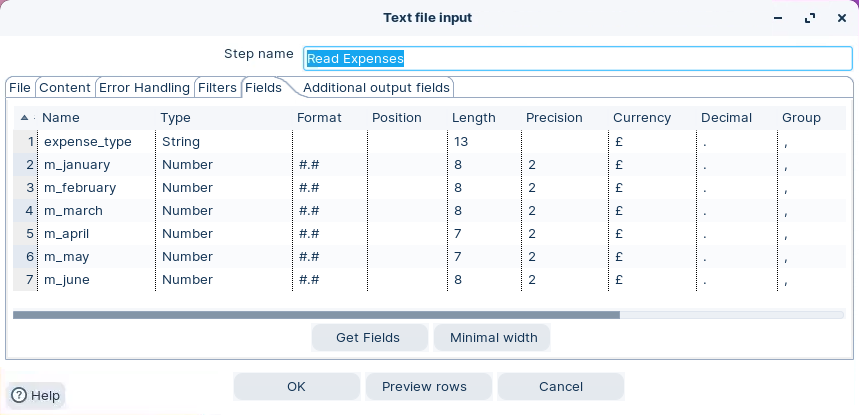
Task: Minimize the Text file input dialog
Action: [x=778, y=18]
